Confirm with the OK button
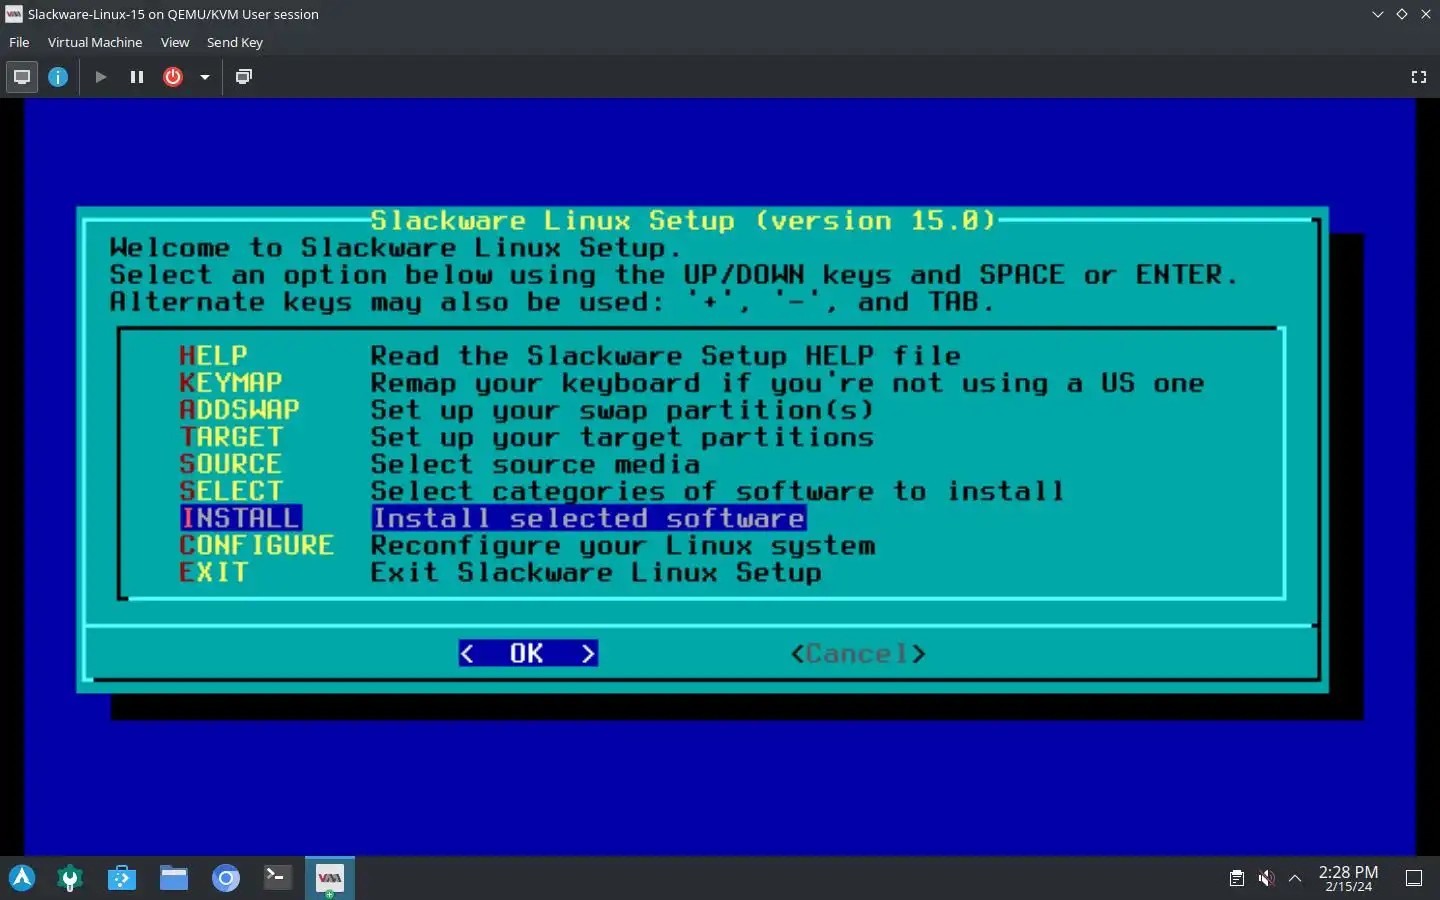Viewport: 1440px width, 900px height. coord(528,653)
